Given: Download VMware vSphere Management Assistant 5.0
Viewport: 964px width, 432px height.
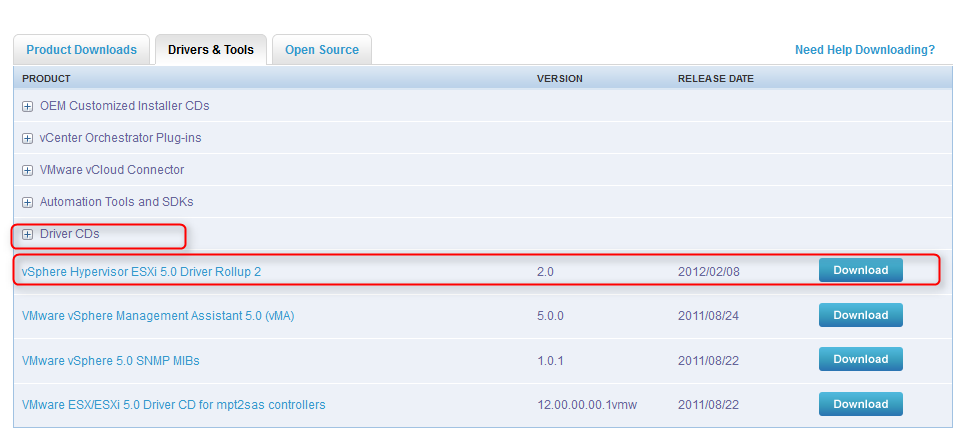Looking at the screenshot, I should click(861, 315).
